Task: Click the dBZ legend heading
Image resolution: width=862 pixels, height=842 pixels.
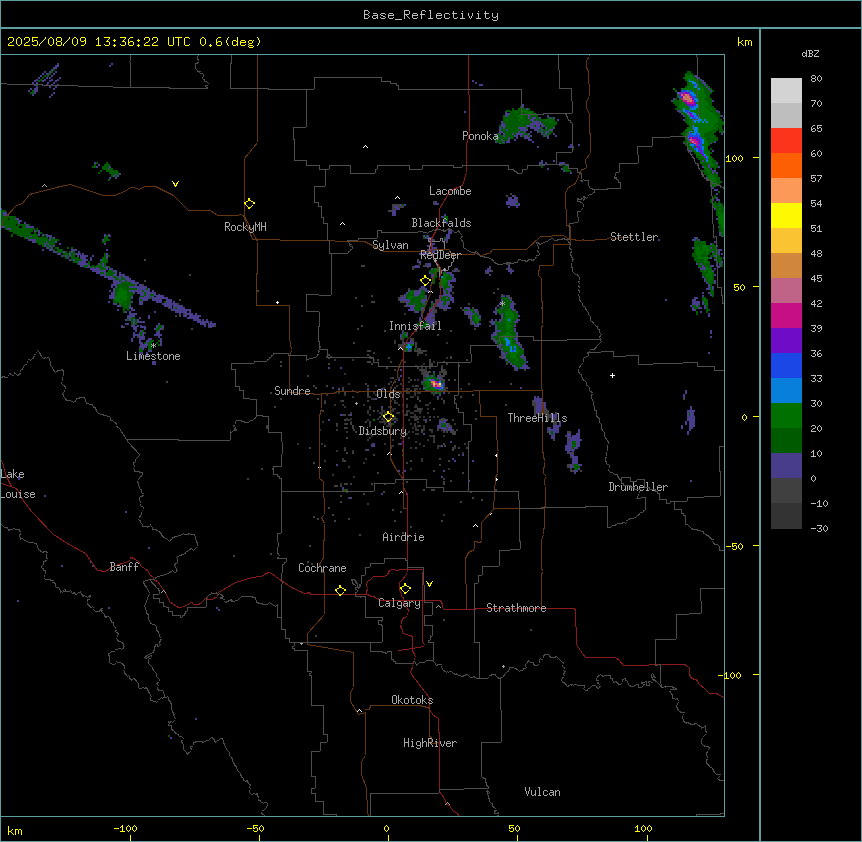Action: [810, 53]
